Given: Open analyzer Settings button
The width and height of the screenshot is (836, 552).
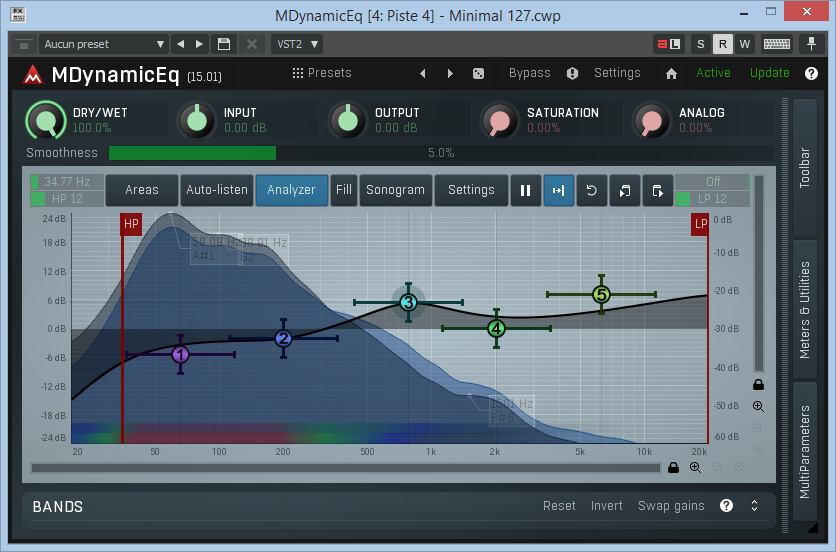Looking at the screenshot, I should click(471, 190).
